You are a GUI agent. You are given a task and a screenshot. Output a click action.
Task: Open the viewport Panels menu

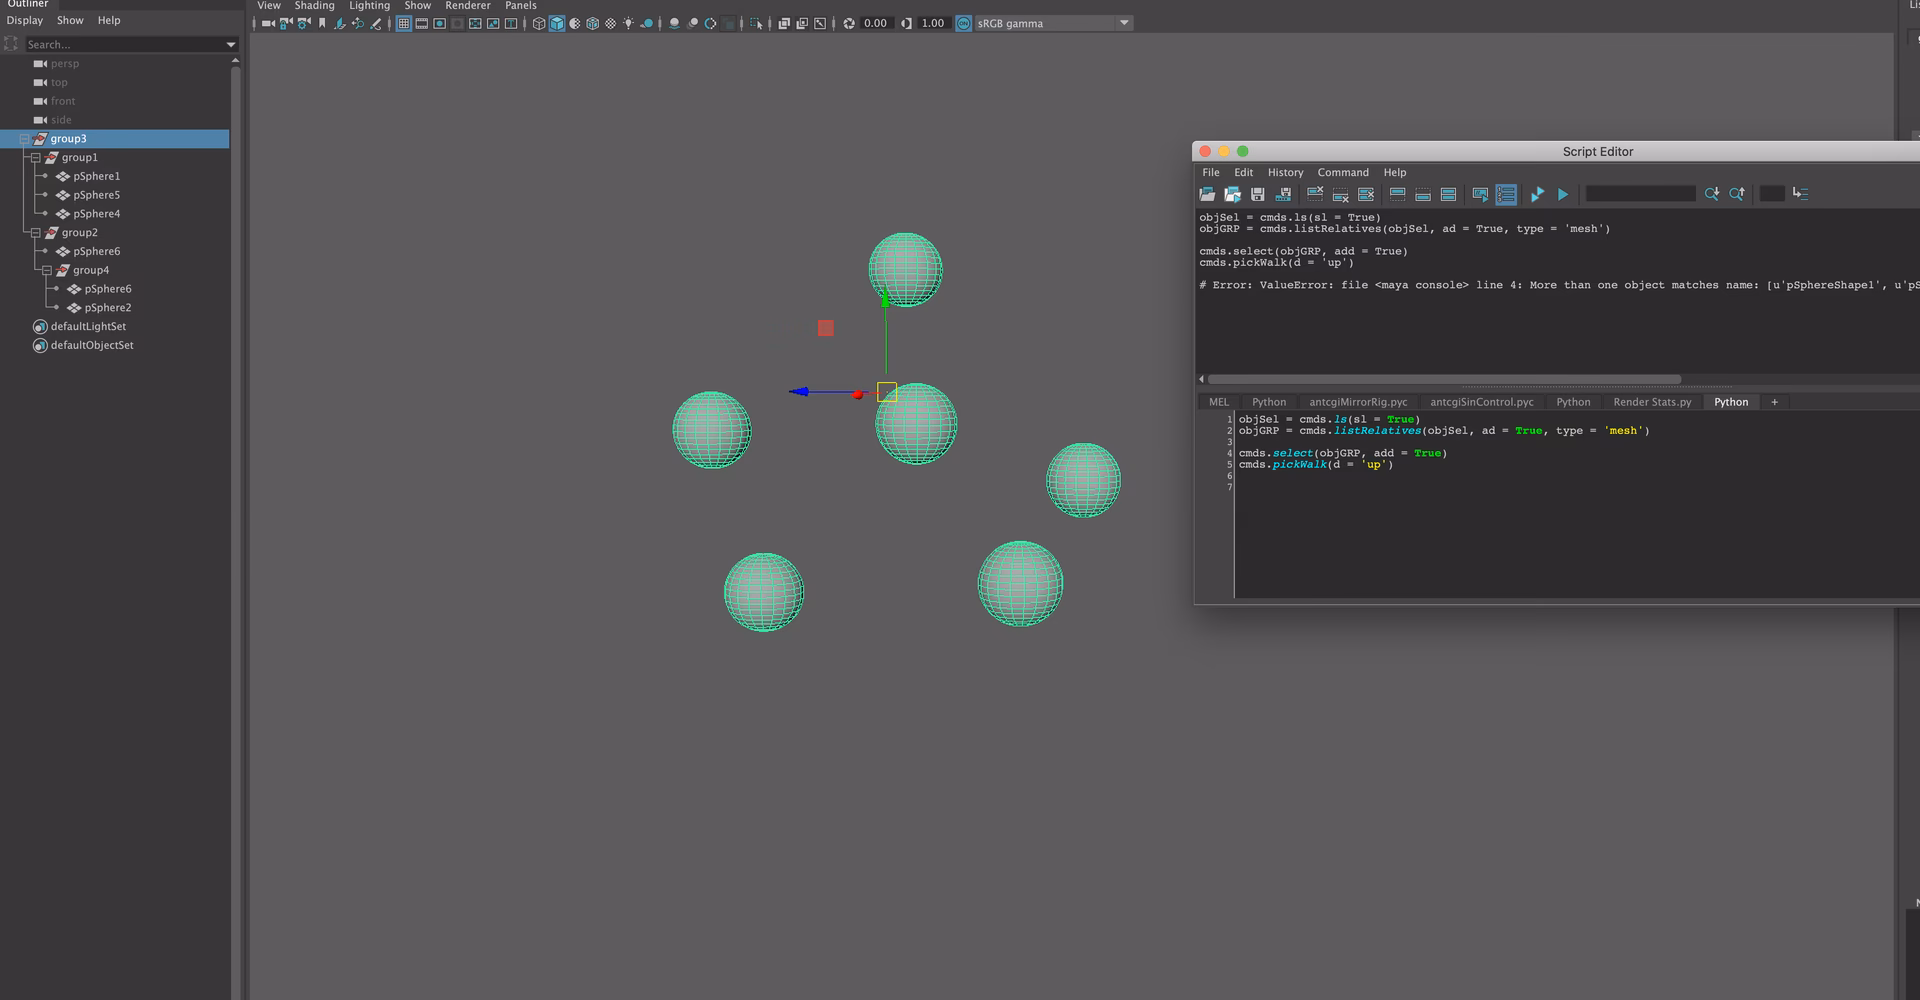[520, 6]
